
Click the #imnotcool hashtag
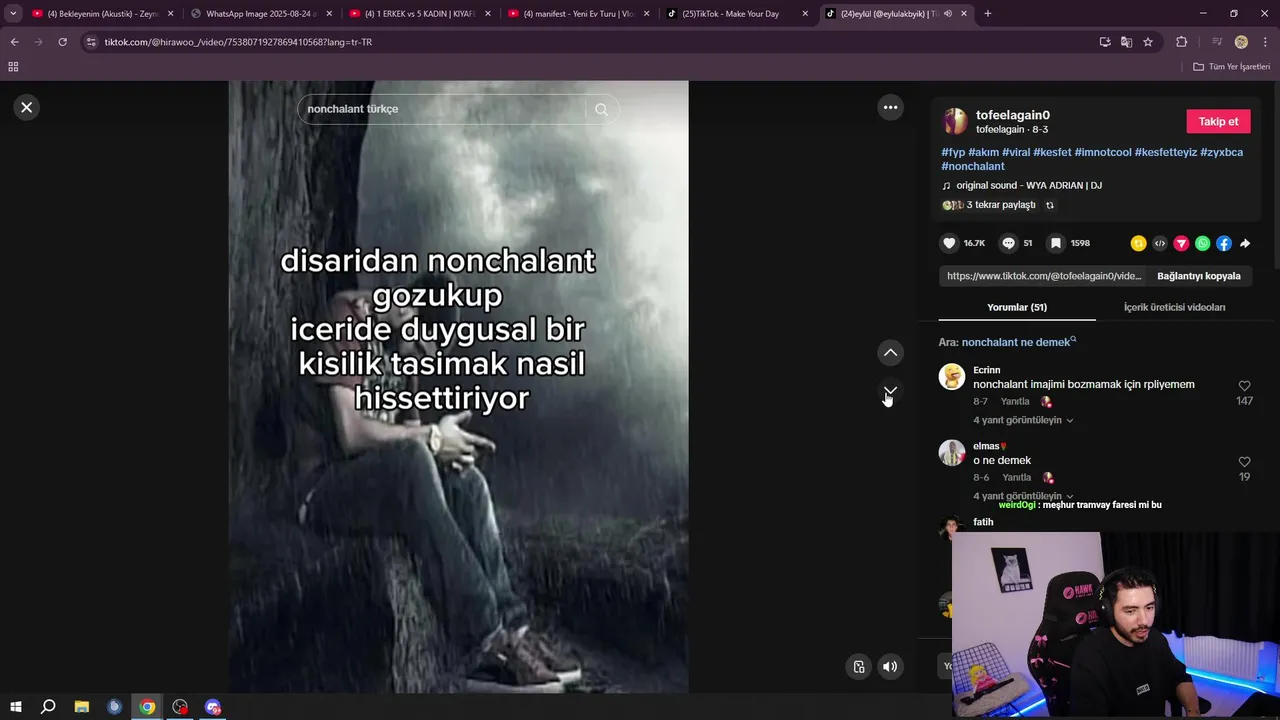(1103, 152)
